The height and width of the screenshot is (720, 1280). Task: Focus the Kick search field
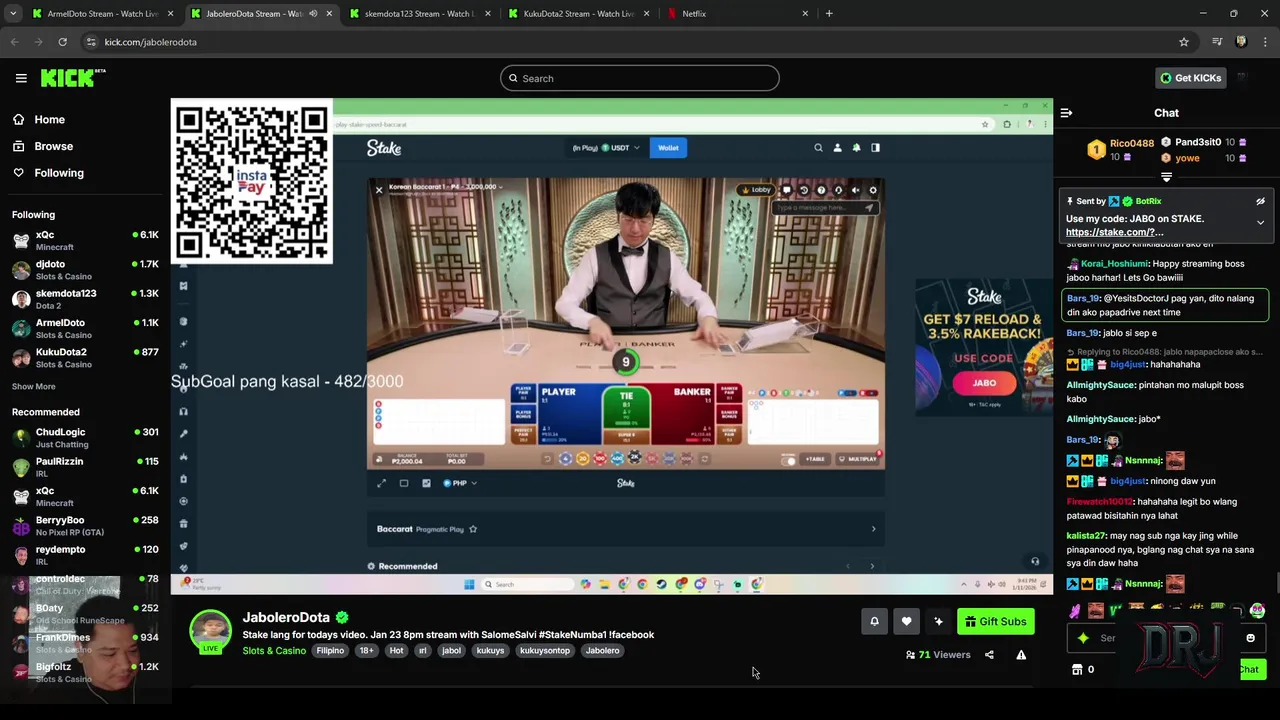click(640, 78)
